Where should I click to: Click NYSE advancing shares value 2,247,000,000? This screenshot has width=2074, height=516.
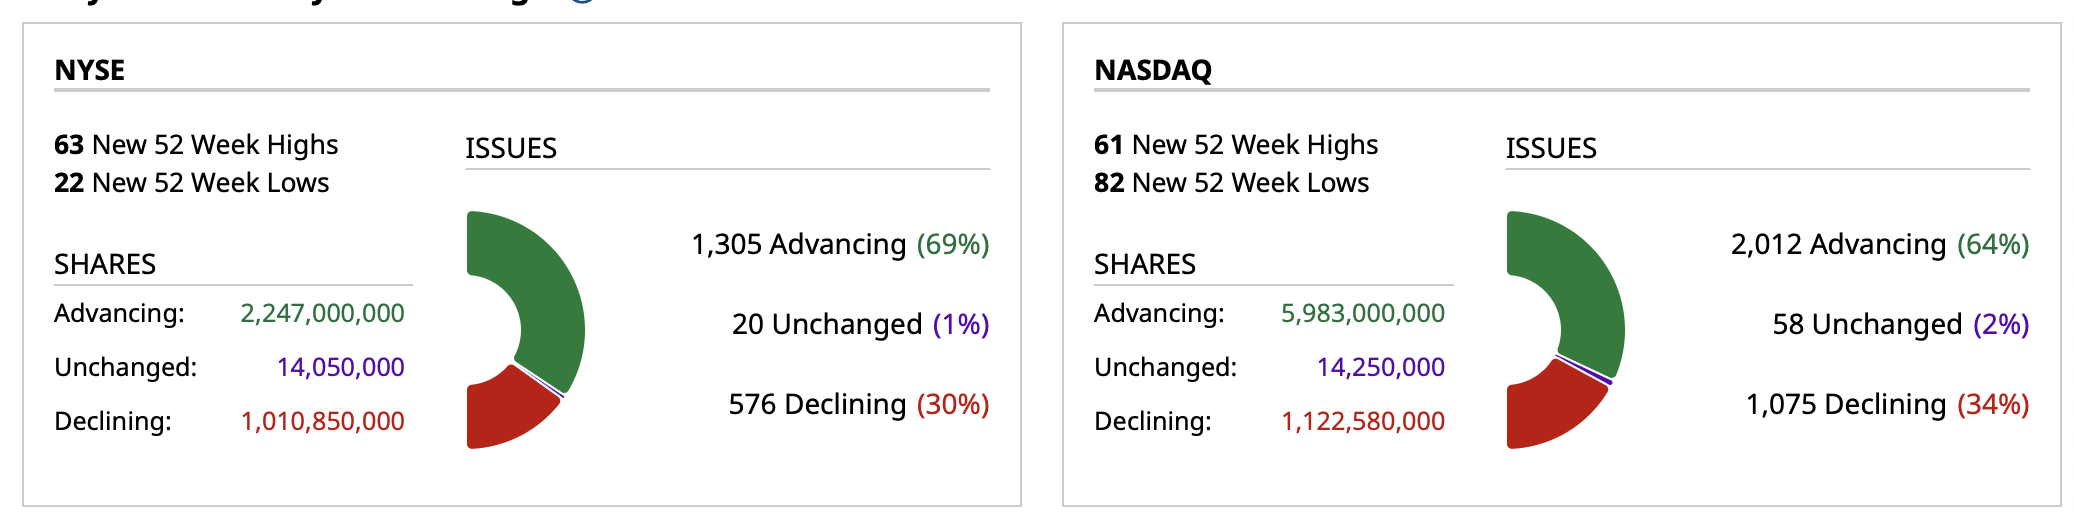[x=322, y=313]
